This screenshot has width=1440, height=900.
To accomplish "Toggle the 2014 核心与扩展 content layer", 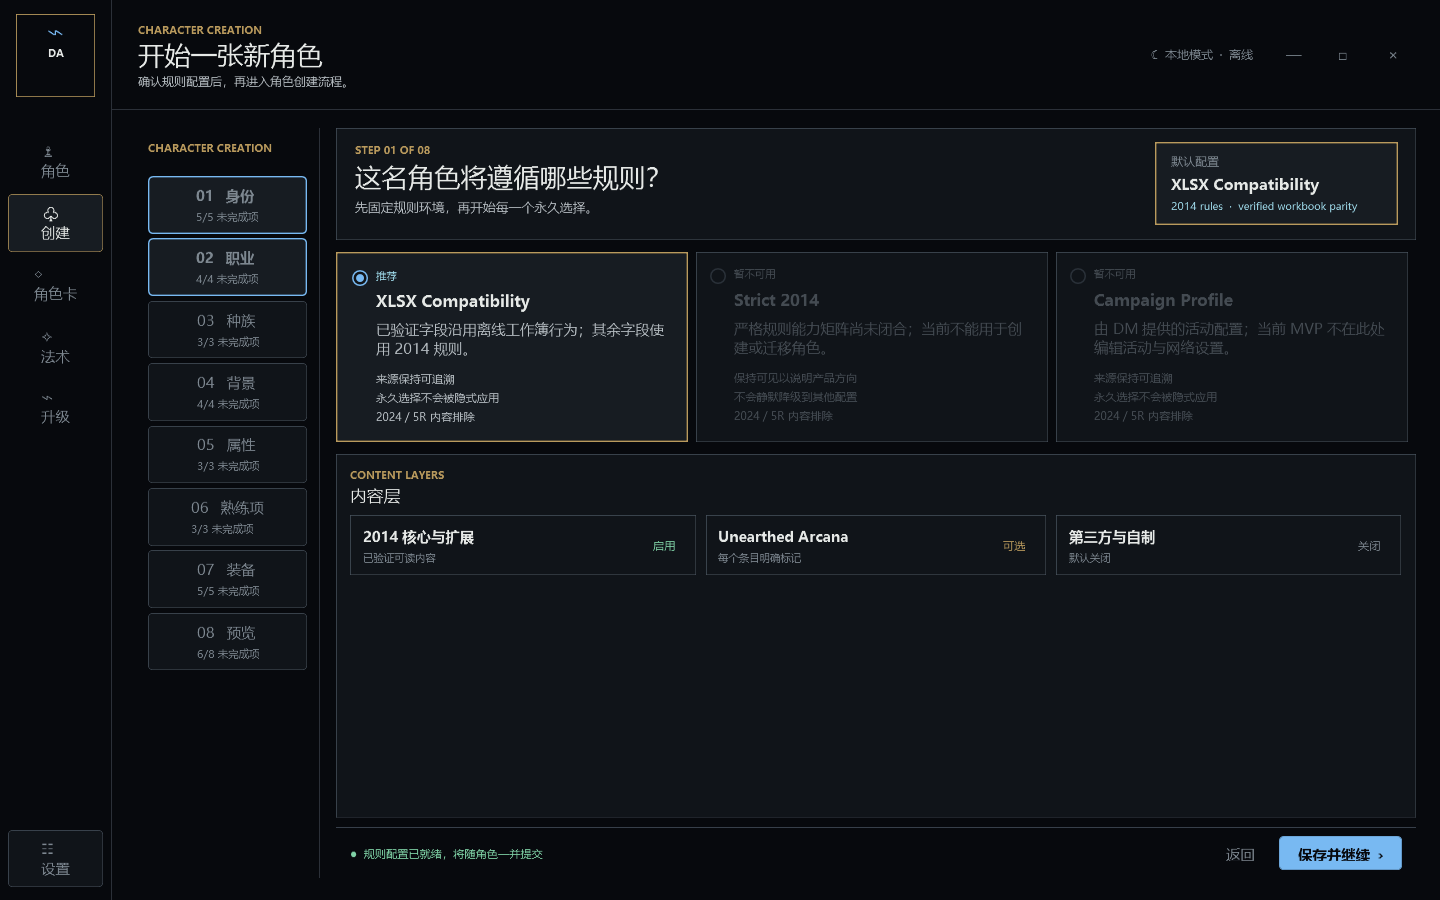I will pos(523,545).
